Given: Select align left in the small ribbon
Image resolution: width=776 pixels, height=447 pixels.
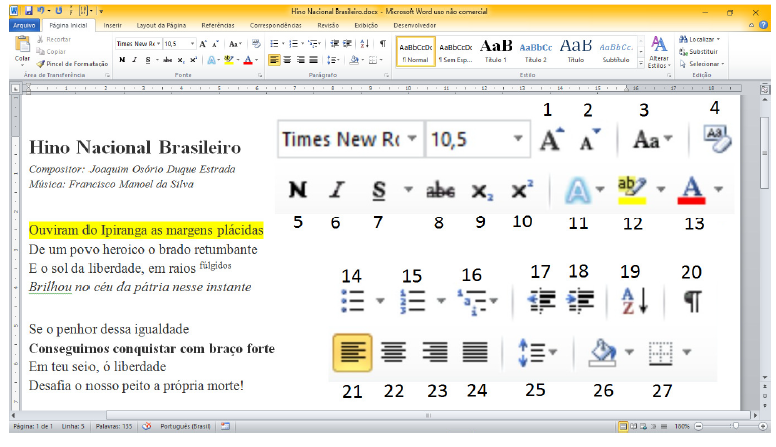Looking at the screenshot, I should click(x=274, y=60).
